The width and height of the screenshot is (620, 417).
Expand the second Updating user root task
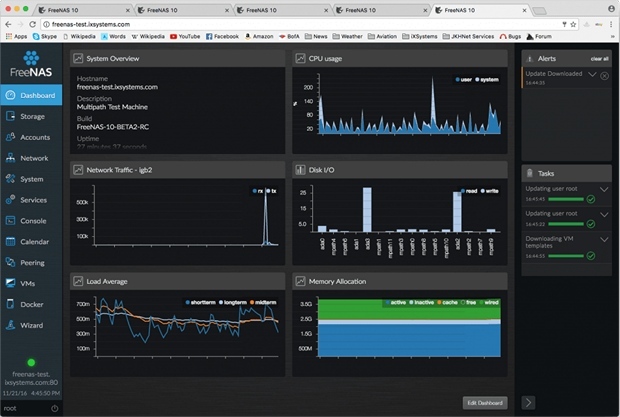coord(604,215)
